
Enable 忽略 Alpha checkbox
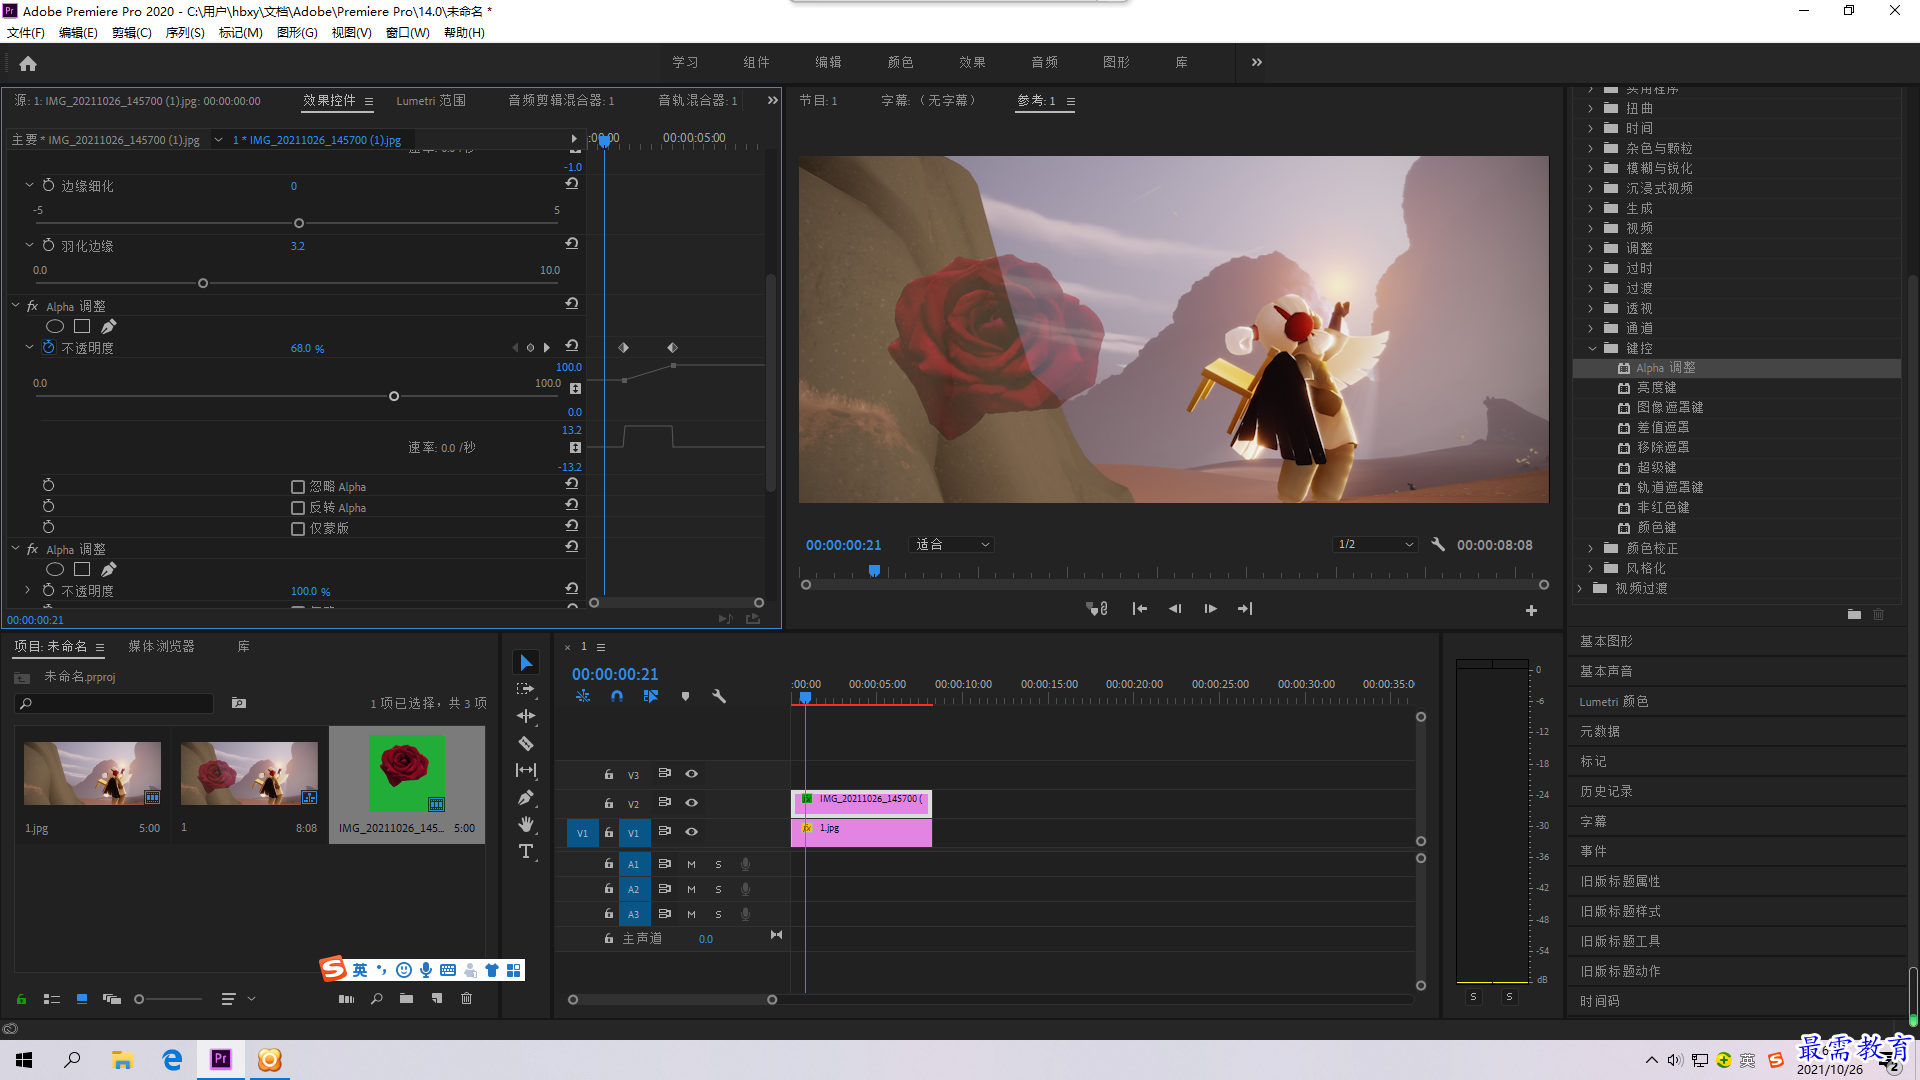(x=298, y=487)
